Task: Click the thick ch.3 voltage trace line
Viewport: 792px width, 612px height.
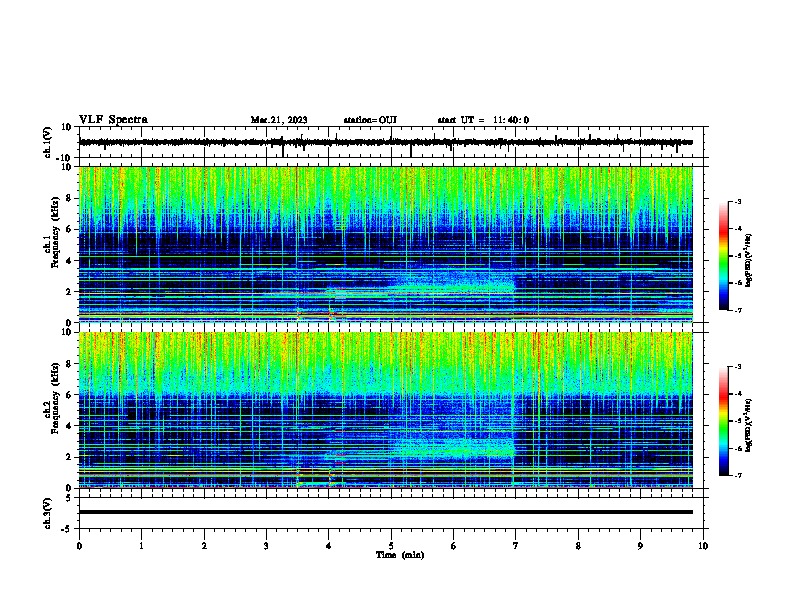Action: [386, 512]
